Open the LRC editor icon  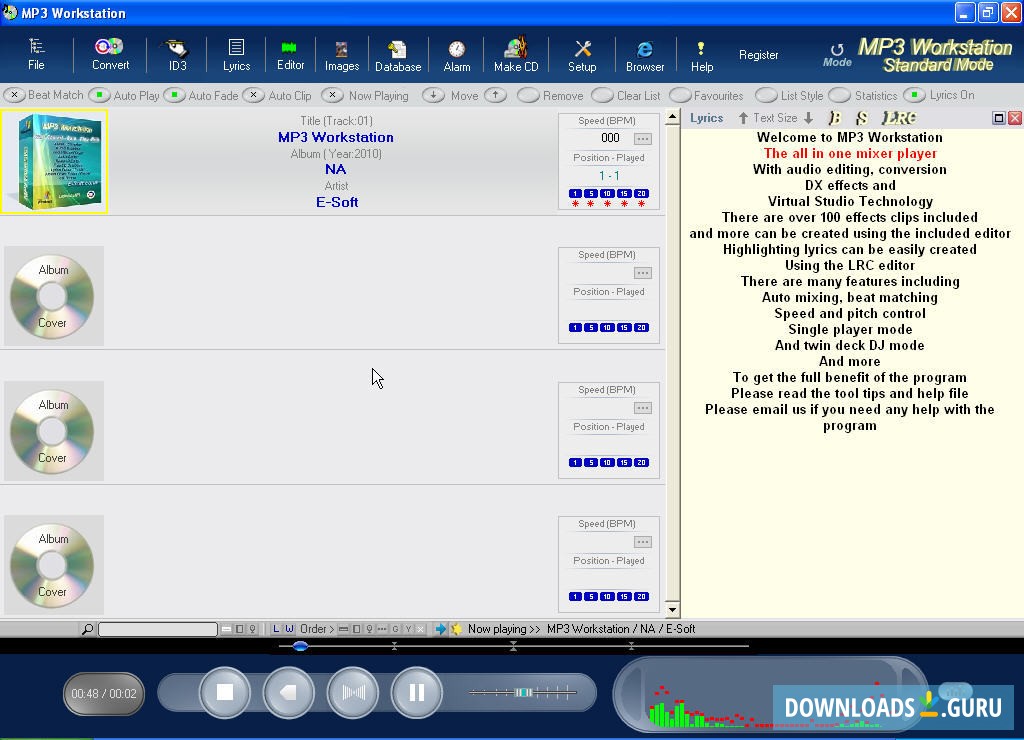point(899,118)
